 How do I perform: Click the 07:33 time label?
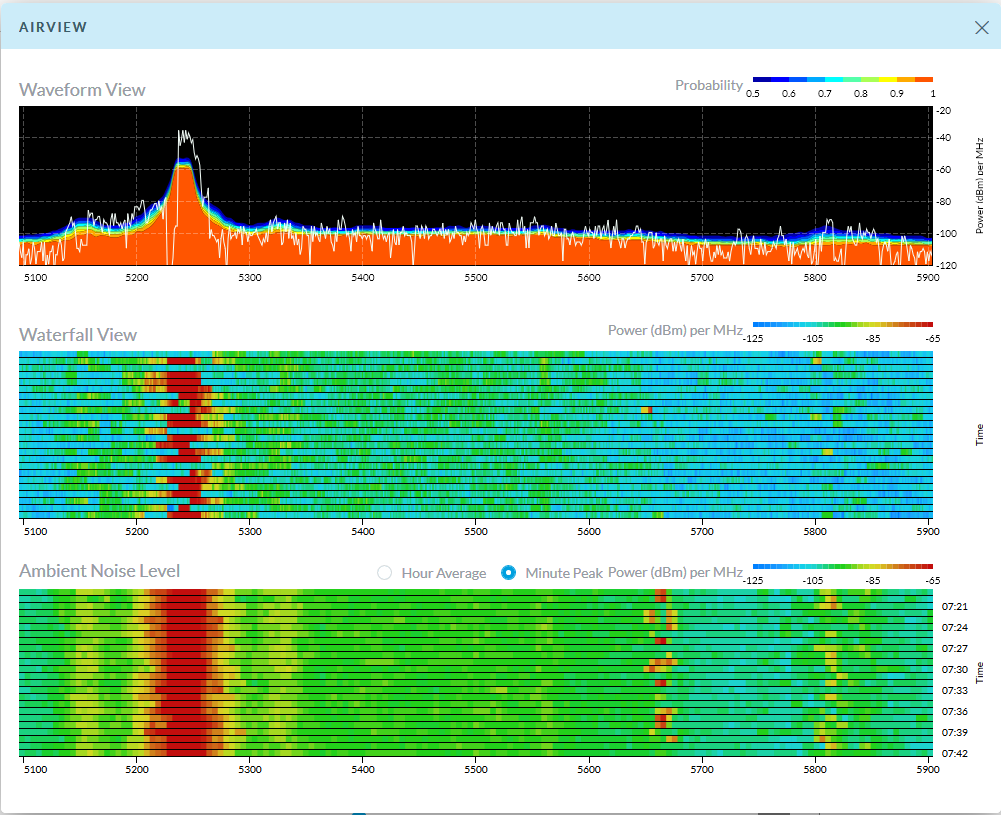[954, 691]
